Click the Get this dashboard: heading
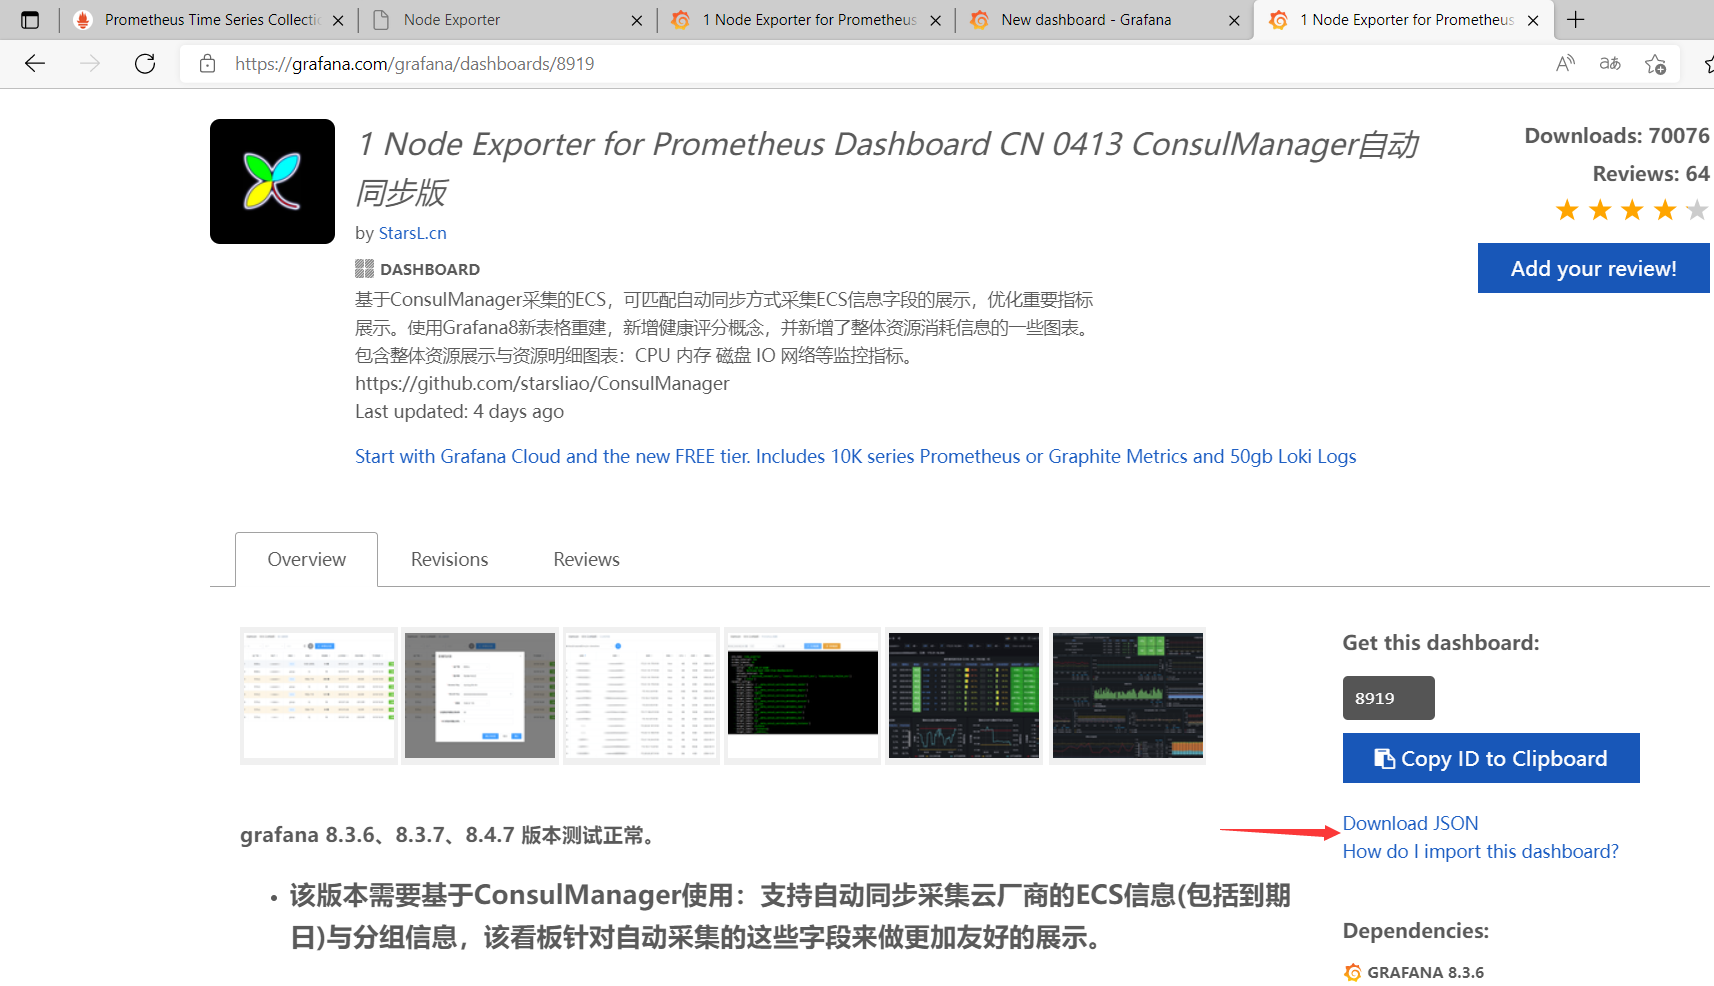 (x=1441, y=643)
